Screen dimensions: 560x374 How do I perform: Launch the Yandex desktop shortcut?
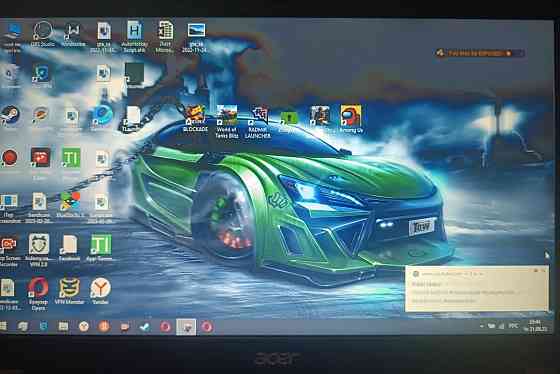100,291
